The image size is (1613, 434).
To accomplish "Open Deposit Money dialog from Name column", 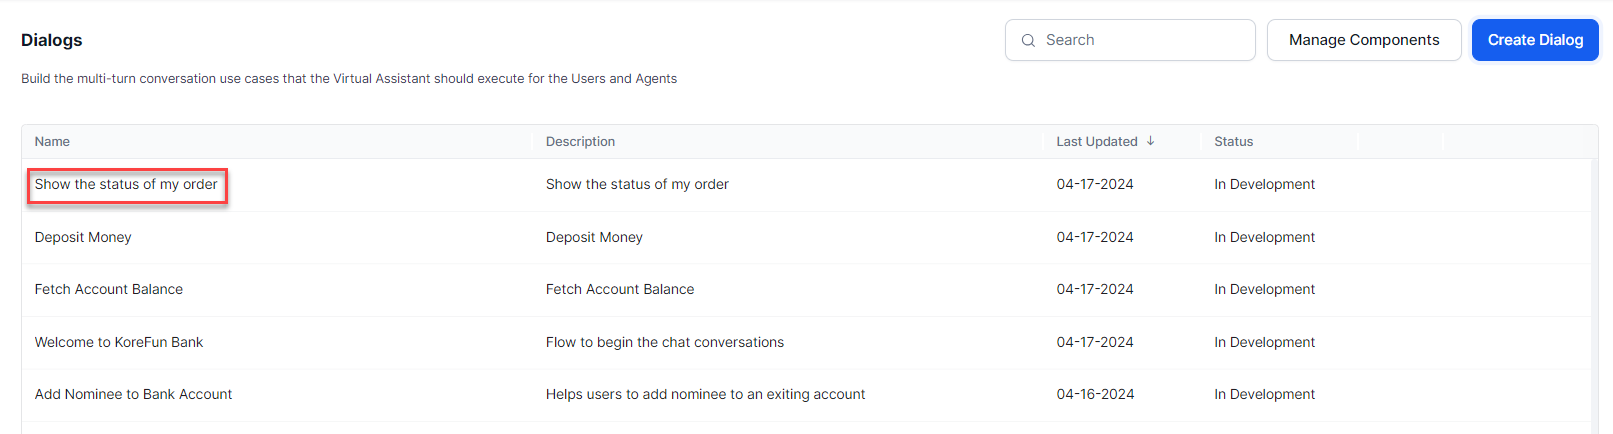I will 83,237.
